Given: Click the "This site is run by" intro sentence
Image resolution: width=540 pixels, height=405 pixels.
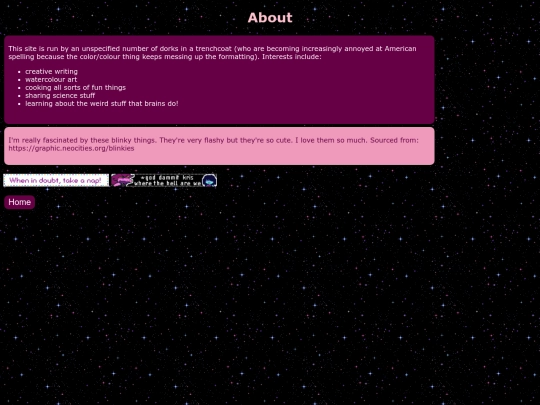Looking at the screenshot, I should pyautogui.click(x=212, y=52).
